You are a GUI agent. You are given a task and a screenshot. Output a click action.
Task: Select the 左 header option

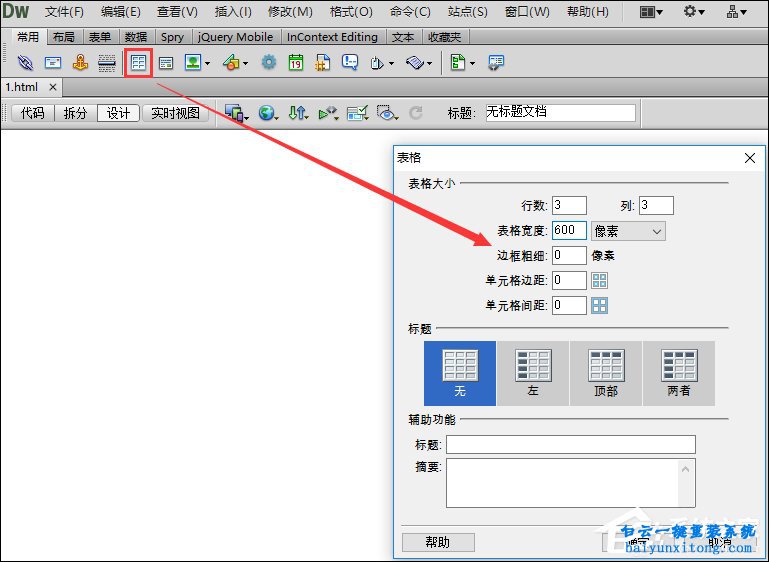(533, 373)
